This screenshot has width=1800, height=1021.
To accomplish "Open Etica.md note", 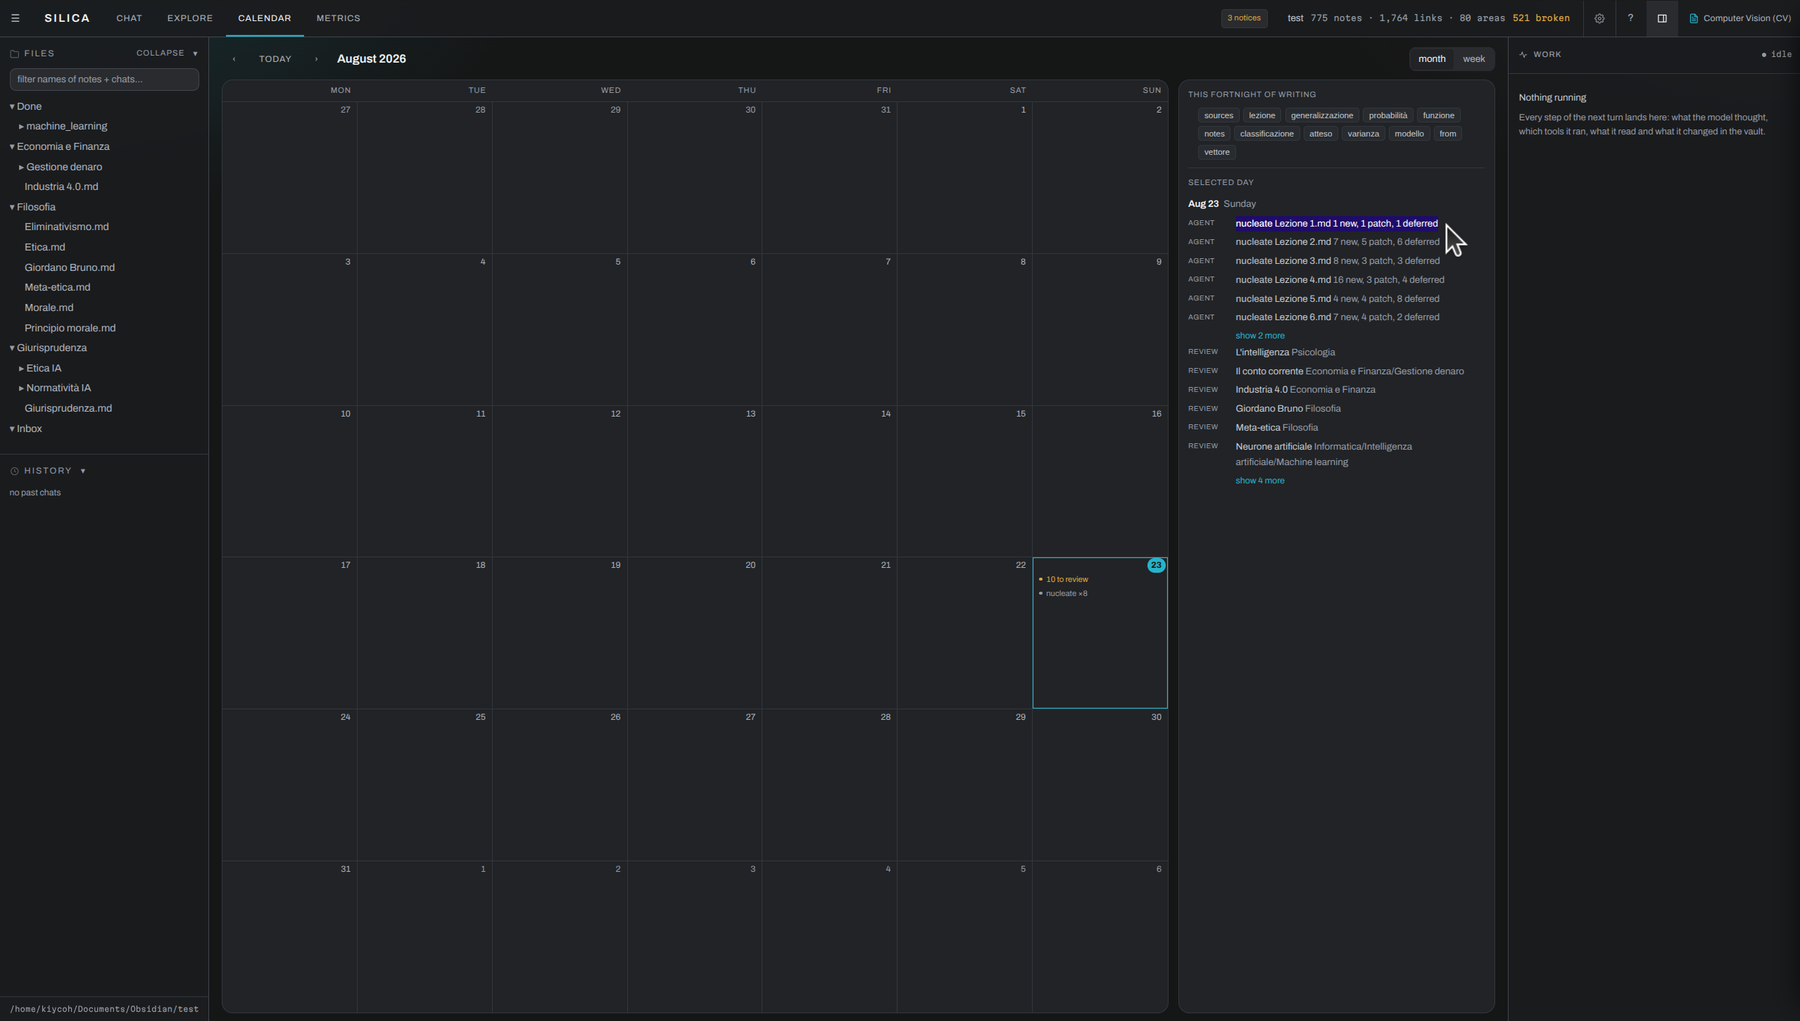I will tap(45, 247).
